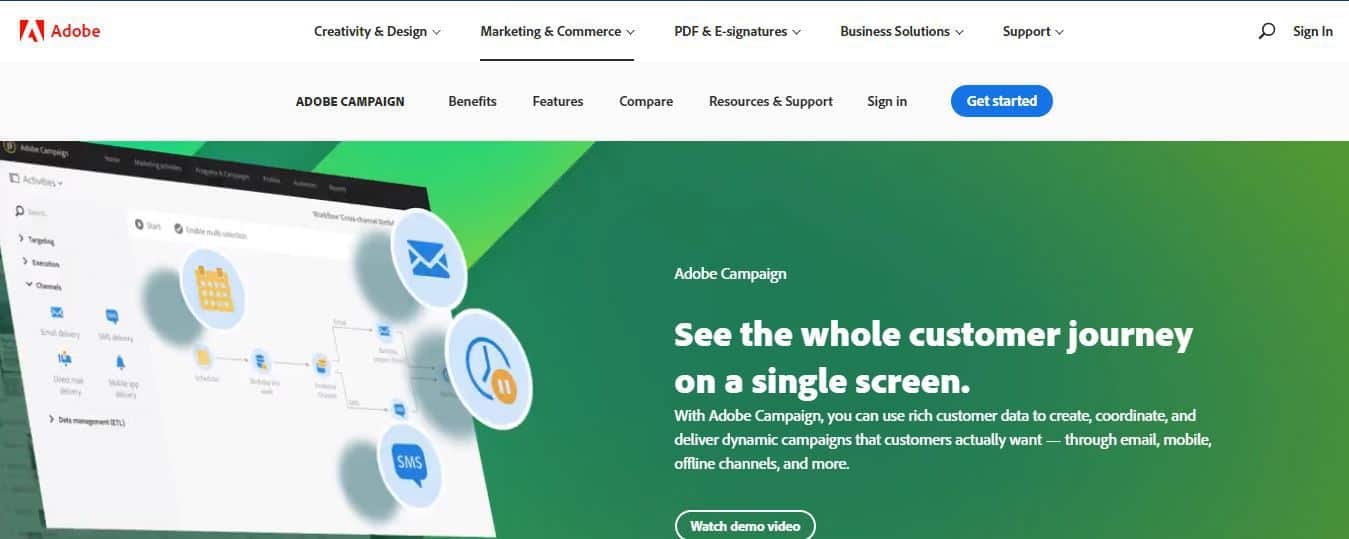Screen dimensions: 1349x539
Task: Click the Adobe logo icon
Action: pos(31,31)
